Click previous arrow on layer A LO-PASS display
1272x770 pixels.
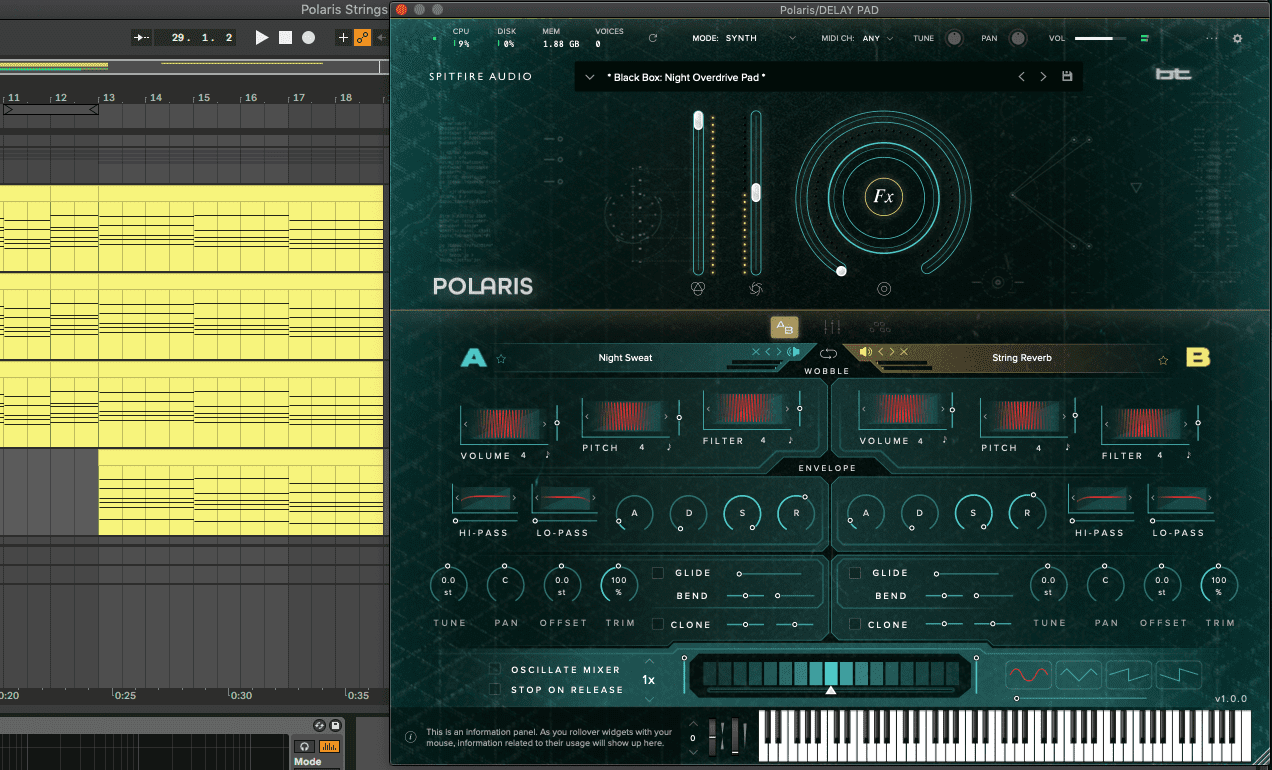tap(538, 498)
